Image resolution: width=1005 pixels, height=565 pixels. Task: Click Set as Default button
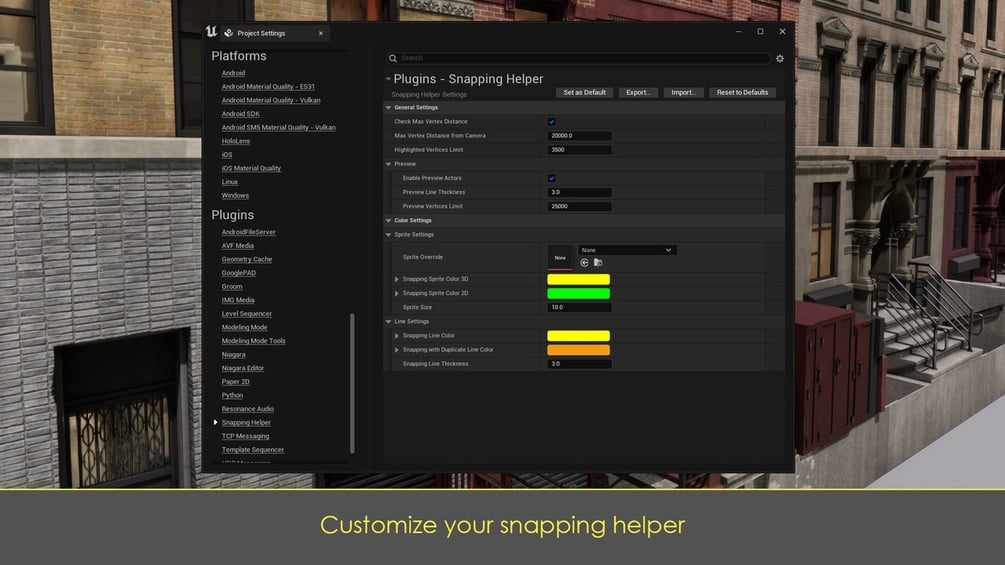pyautogui.click(x=584, y=92)
